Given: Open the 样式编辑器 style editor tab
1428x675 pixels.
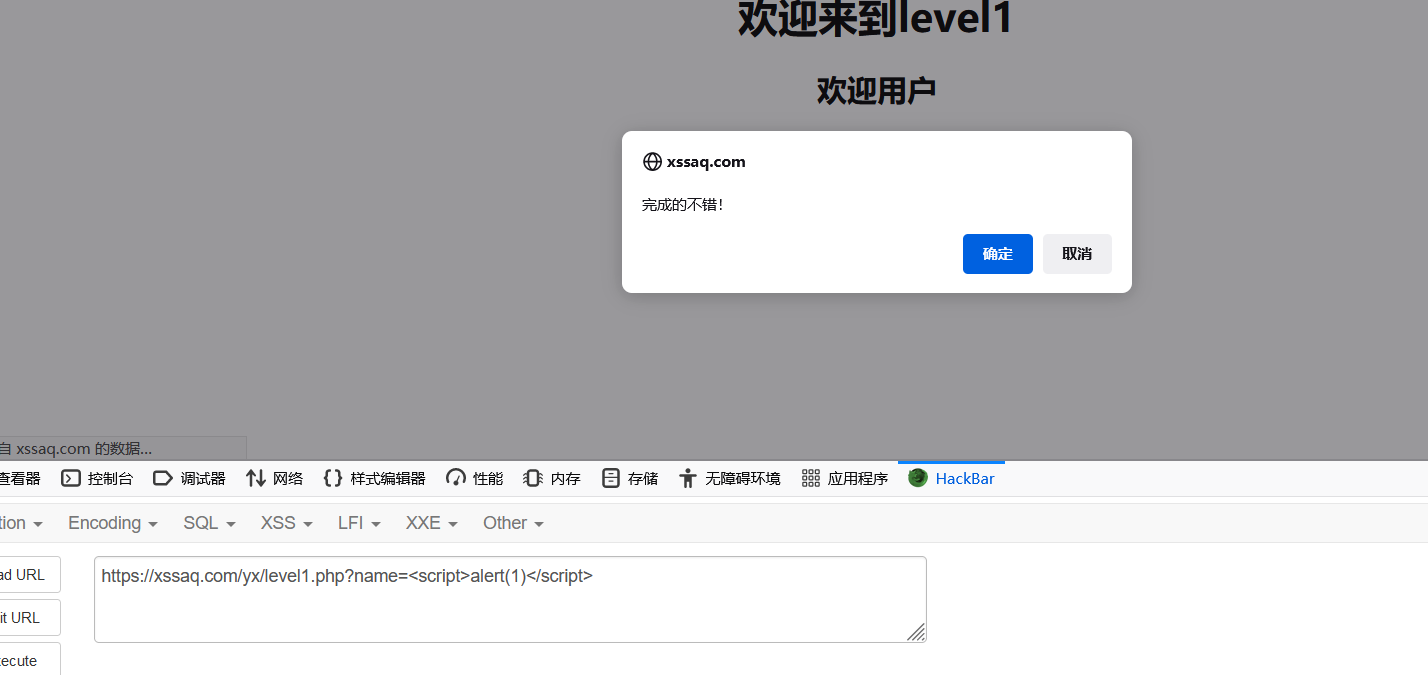Looking at the screenshot, I should [375, 478].
